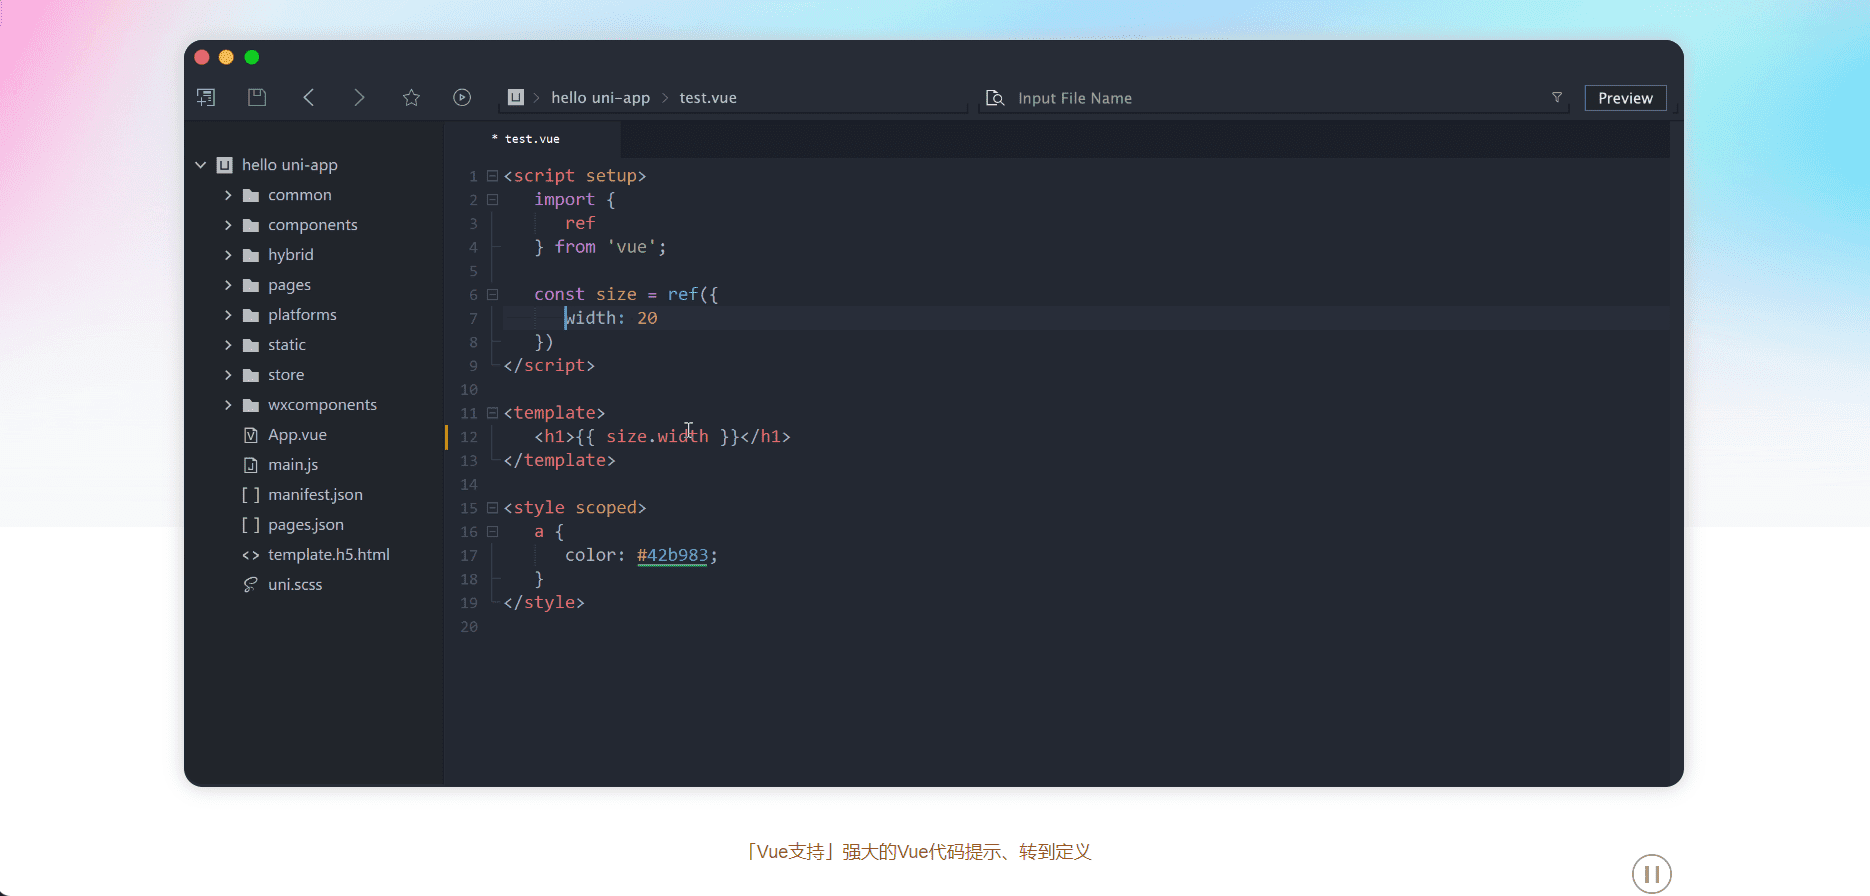Go forward with the right arrow icon
Viewport: 1870px width, 896px height.
[x=359, y=97]
